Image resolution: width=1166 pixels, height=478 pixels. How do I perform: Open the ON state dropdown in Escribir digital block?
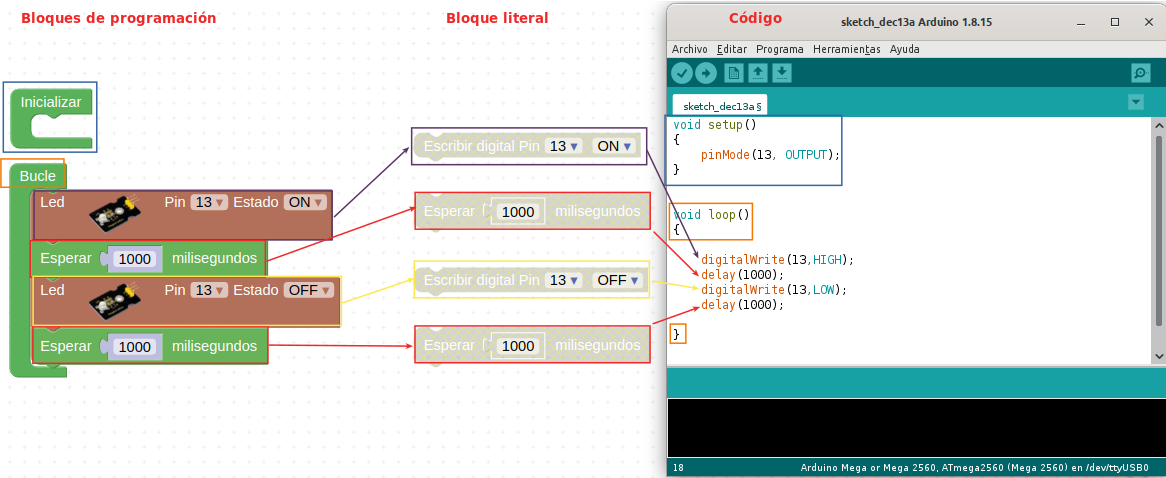pos(613,146)
